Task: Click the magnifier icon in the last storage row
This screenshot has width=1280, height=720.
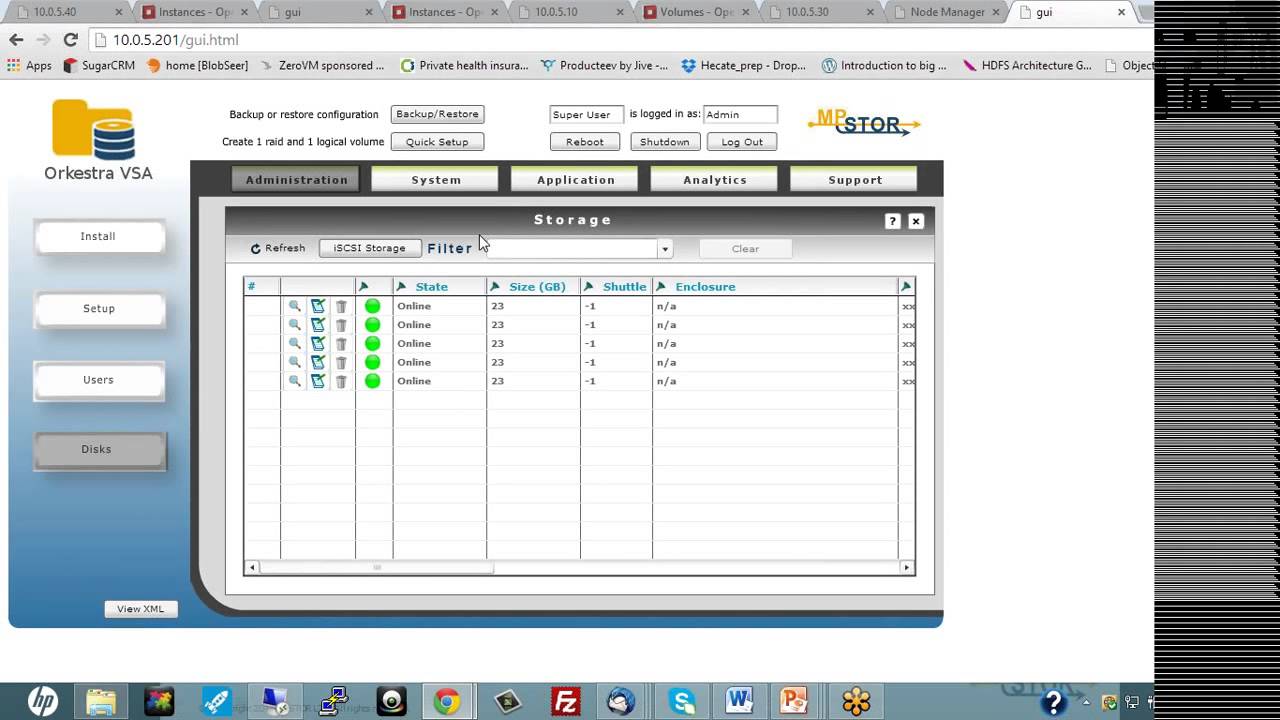Action: click(x=294, y=381)
